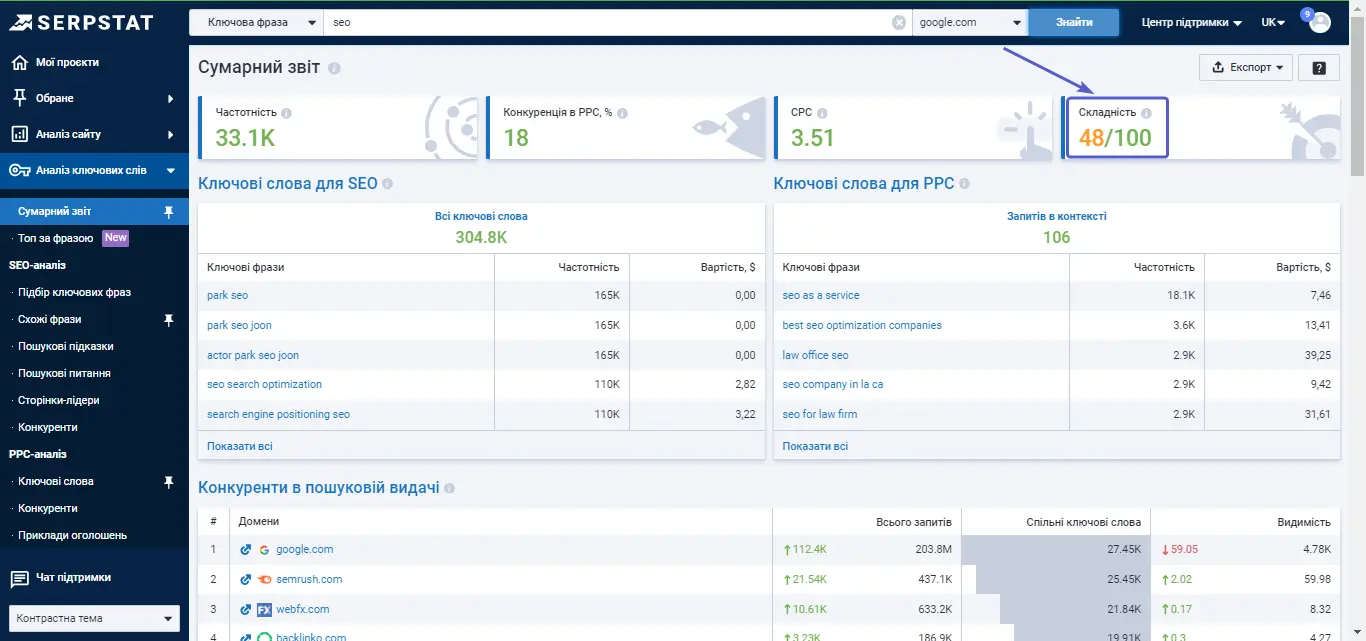Viewport: 1366px width, 641px height.
Task: Click key icon of Аналіз ключових слів
Action: (19, 170)
